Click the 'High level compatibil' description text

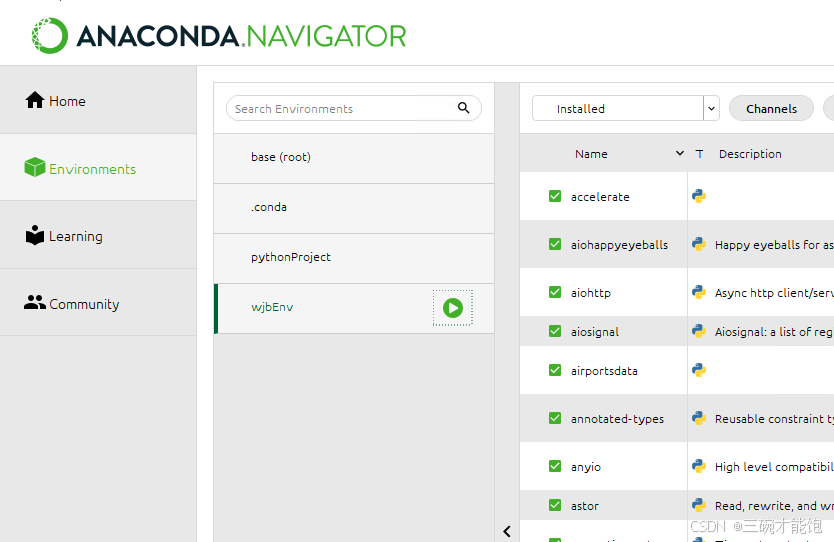[x=774, y=466]
